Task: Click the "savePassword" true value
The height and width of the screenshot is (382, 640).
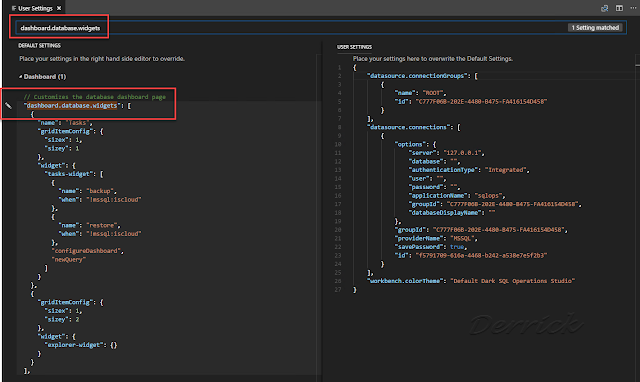Action: pos(457,247)
